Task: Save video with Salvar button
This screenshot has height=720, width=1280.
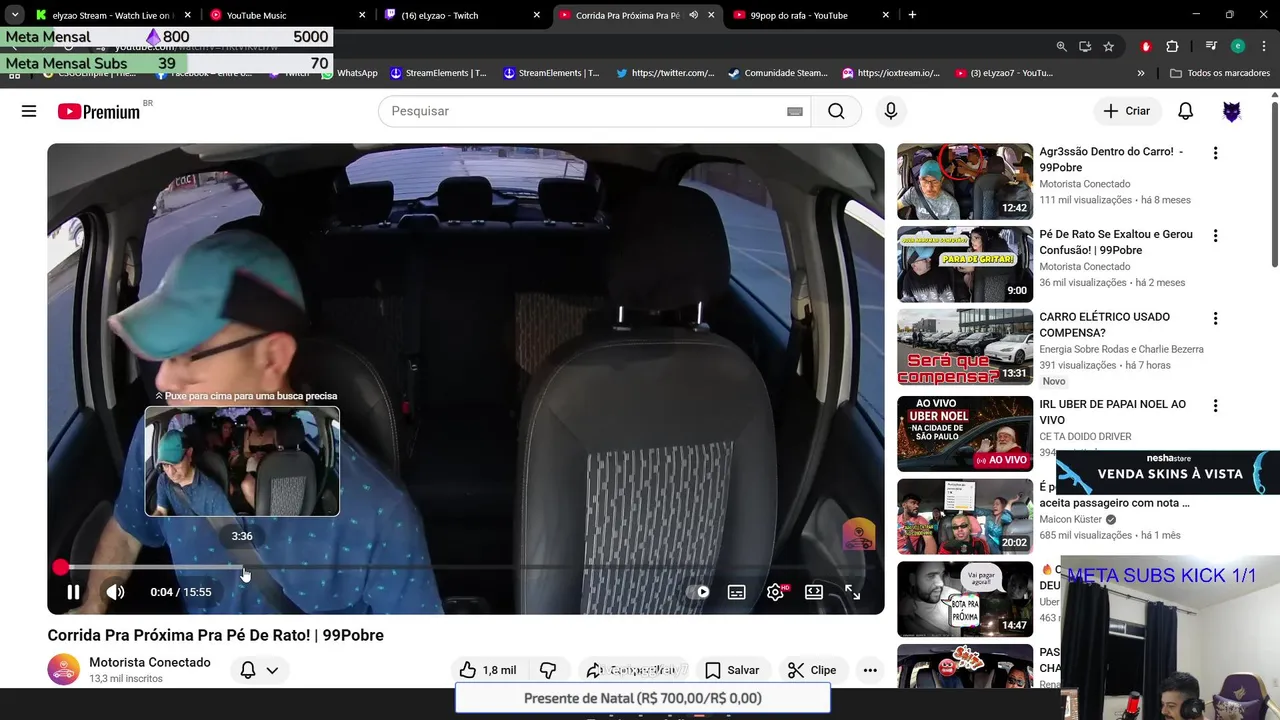Action: 732,670
